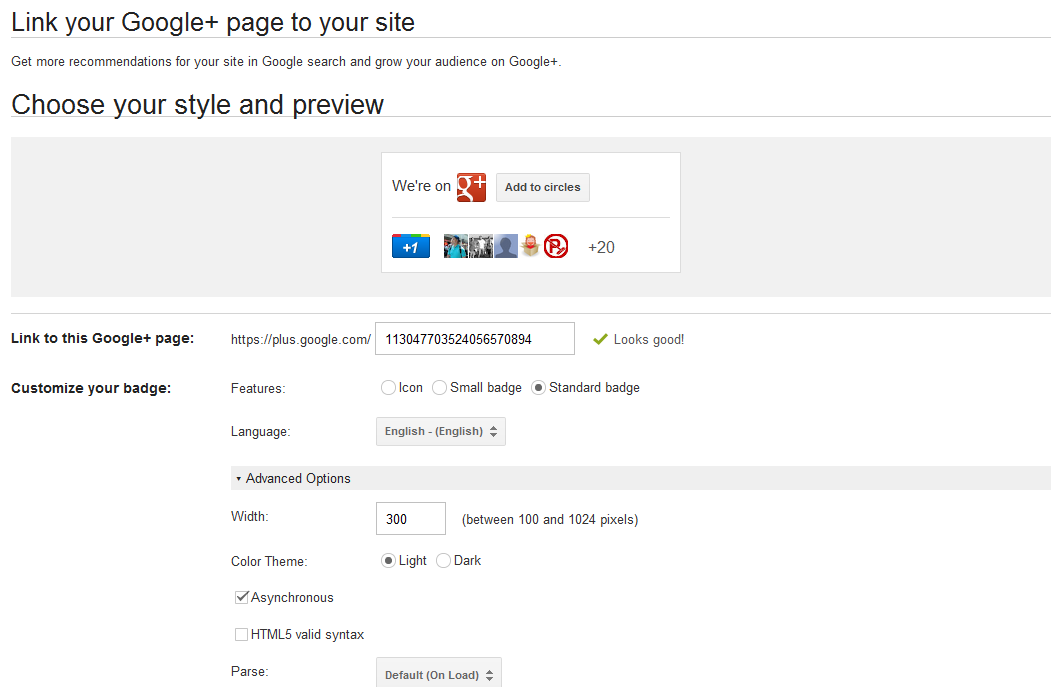Click the Looks good! status text

click(x=649, y=340)
